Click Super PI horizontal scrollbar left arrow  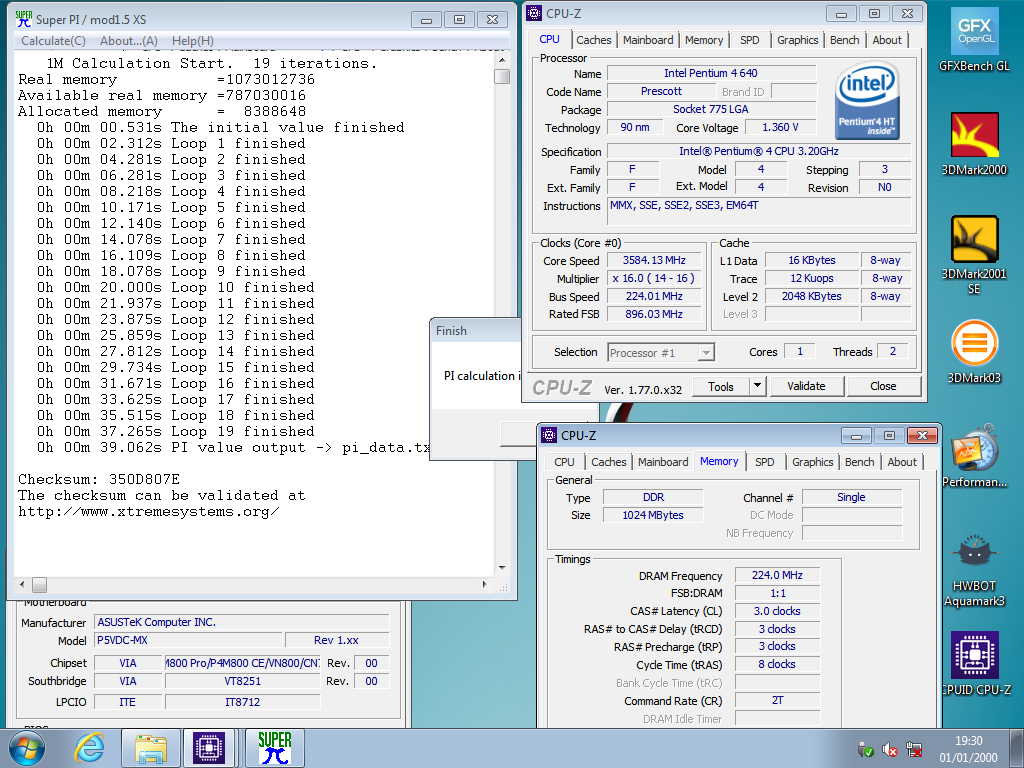click(x=22, y=584)
